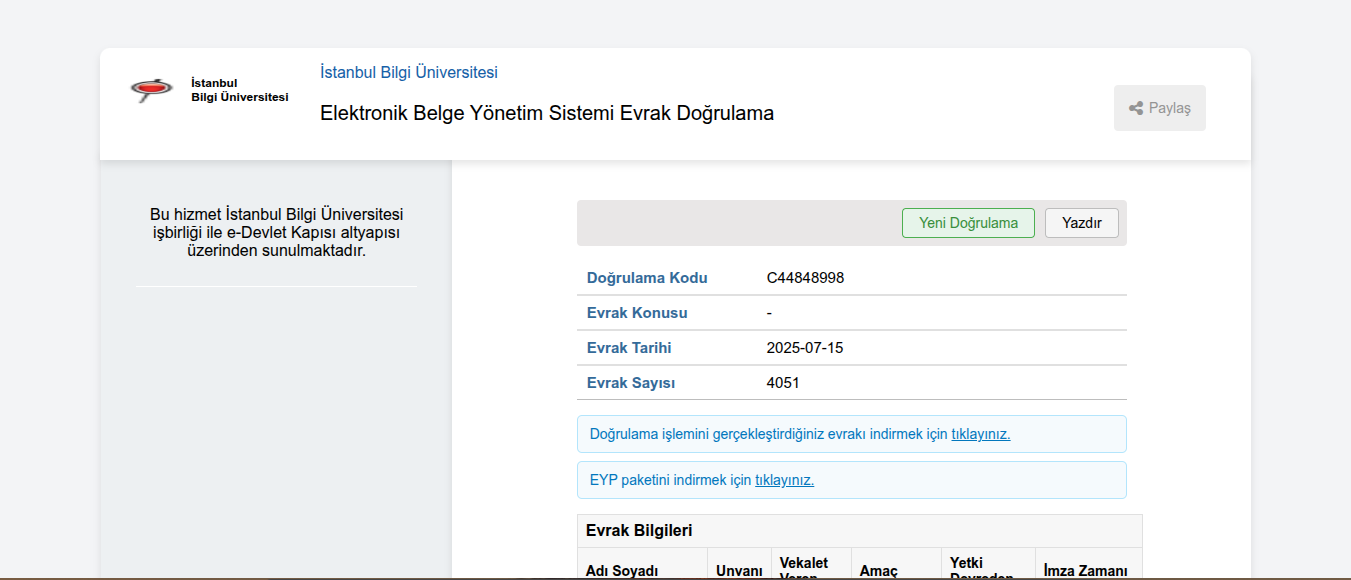
Task: Open the İstanbul Bilgi Üniversitesi header link
Action: [409, 72]
